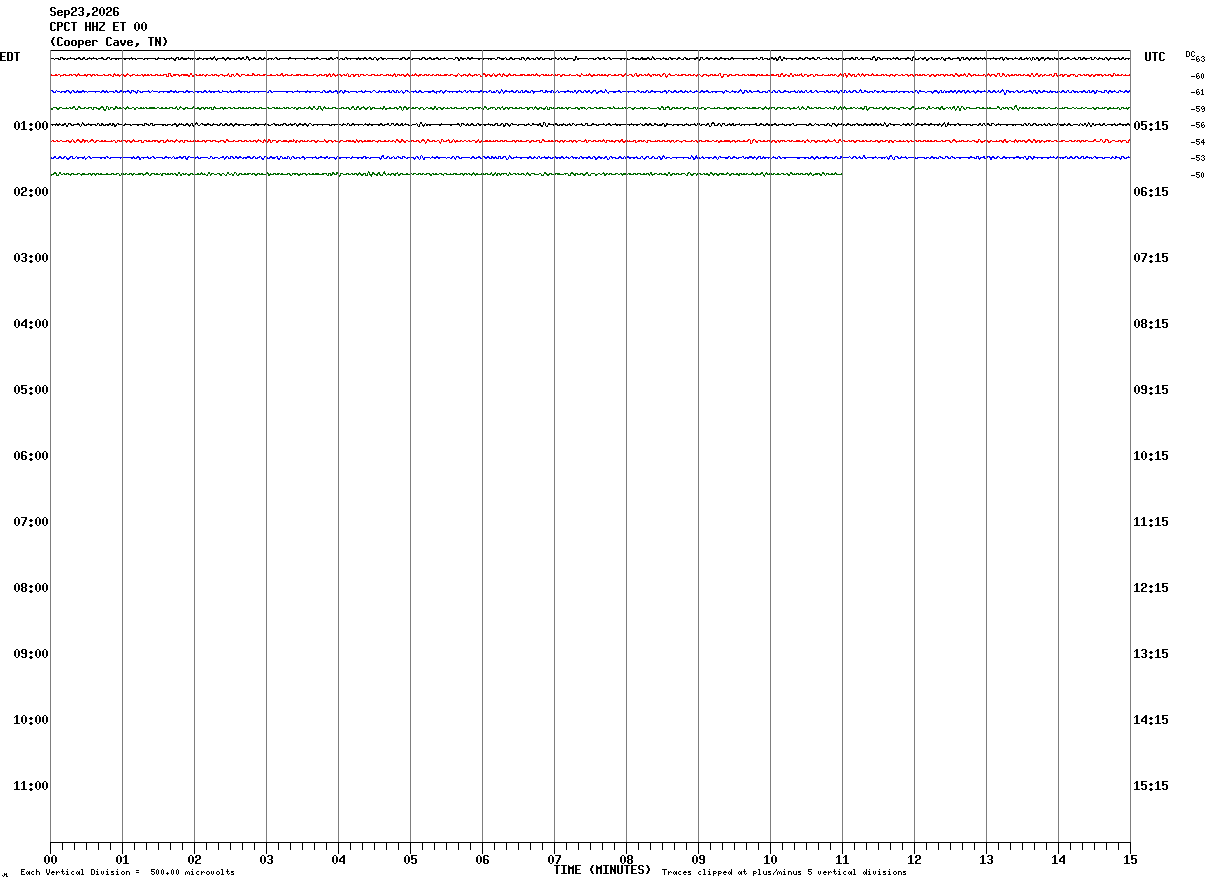The width and height of the screenshot is (1210, 886).
Task: Click the traces clipped footer note
Action: (x=784, y=873)
